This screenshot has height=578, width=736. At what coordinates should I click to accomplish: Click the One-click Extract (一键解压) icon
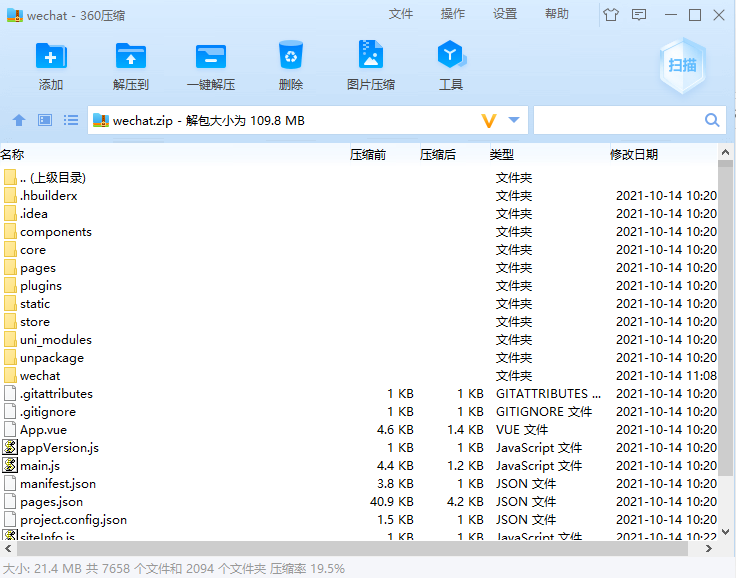[211, 56]
